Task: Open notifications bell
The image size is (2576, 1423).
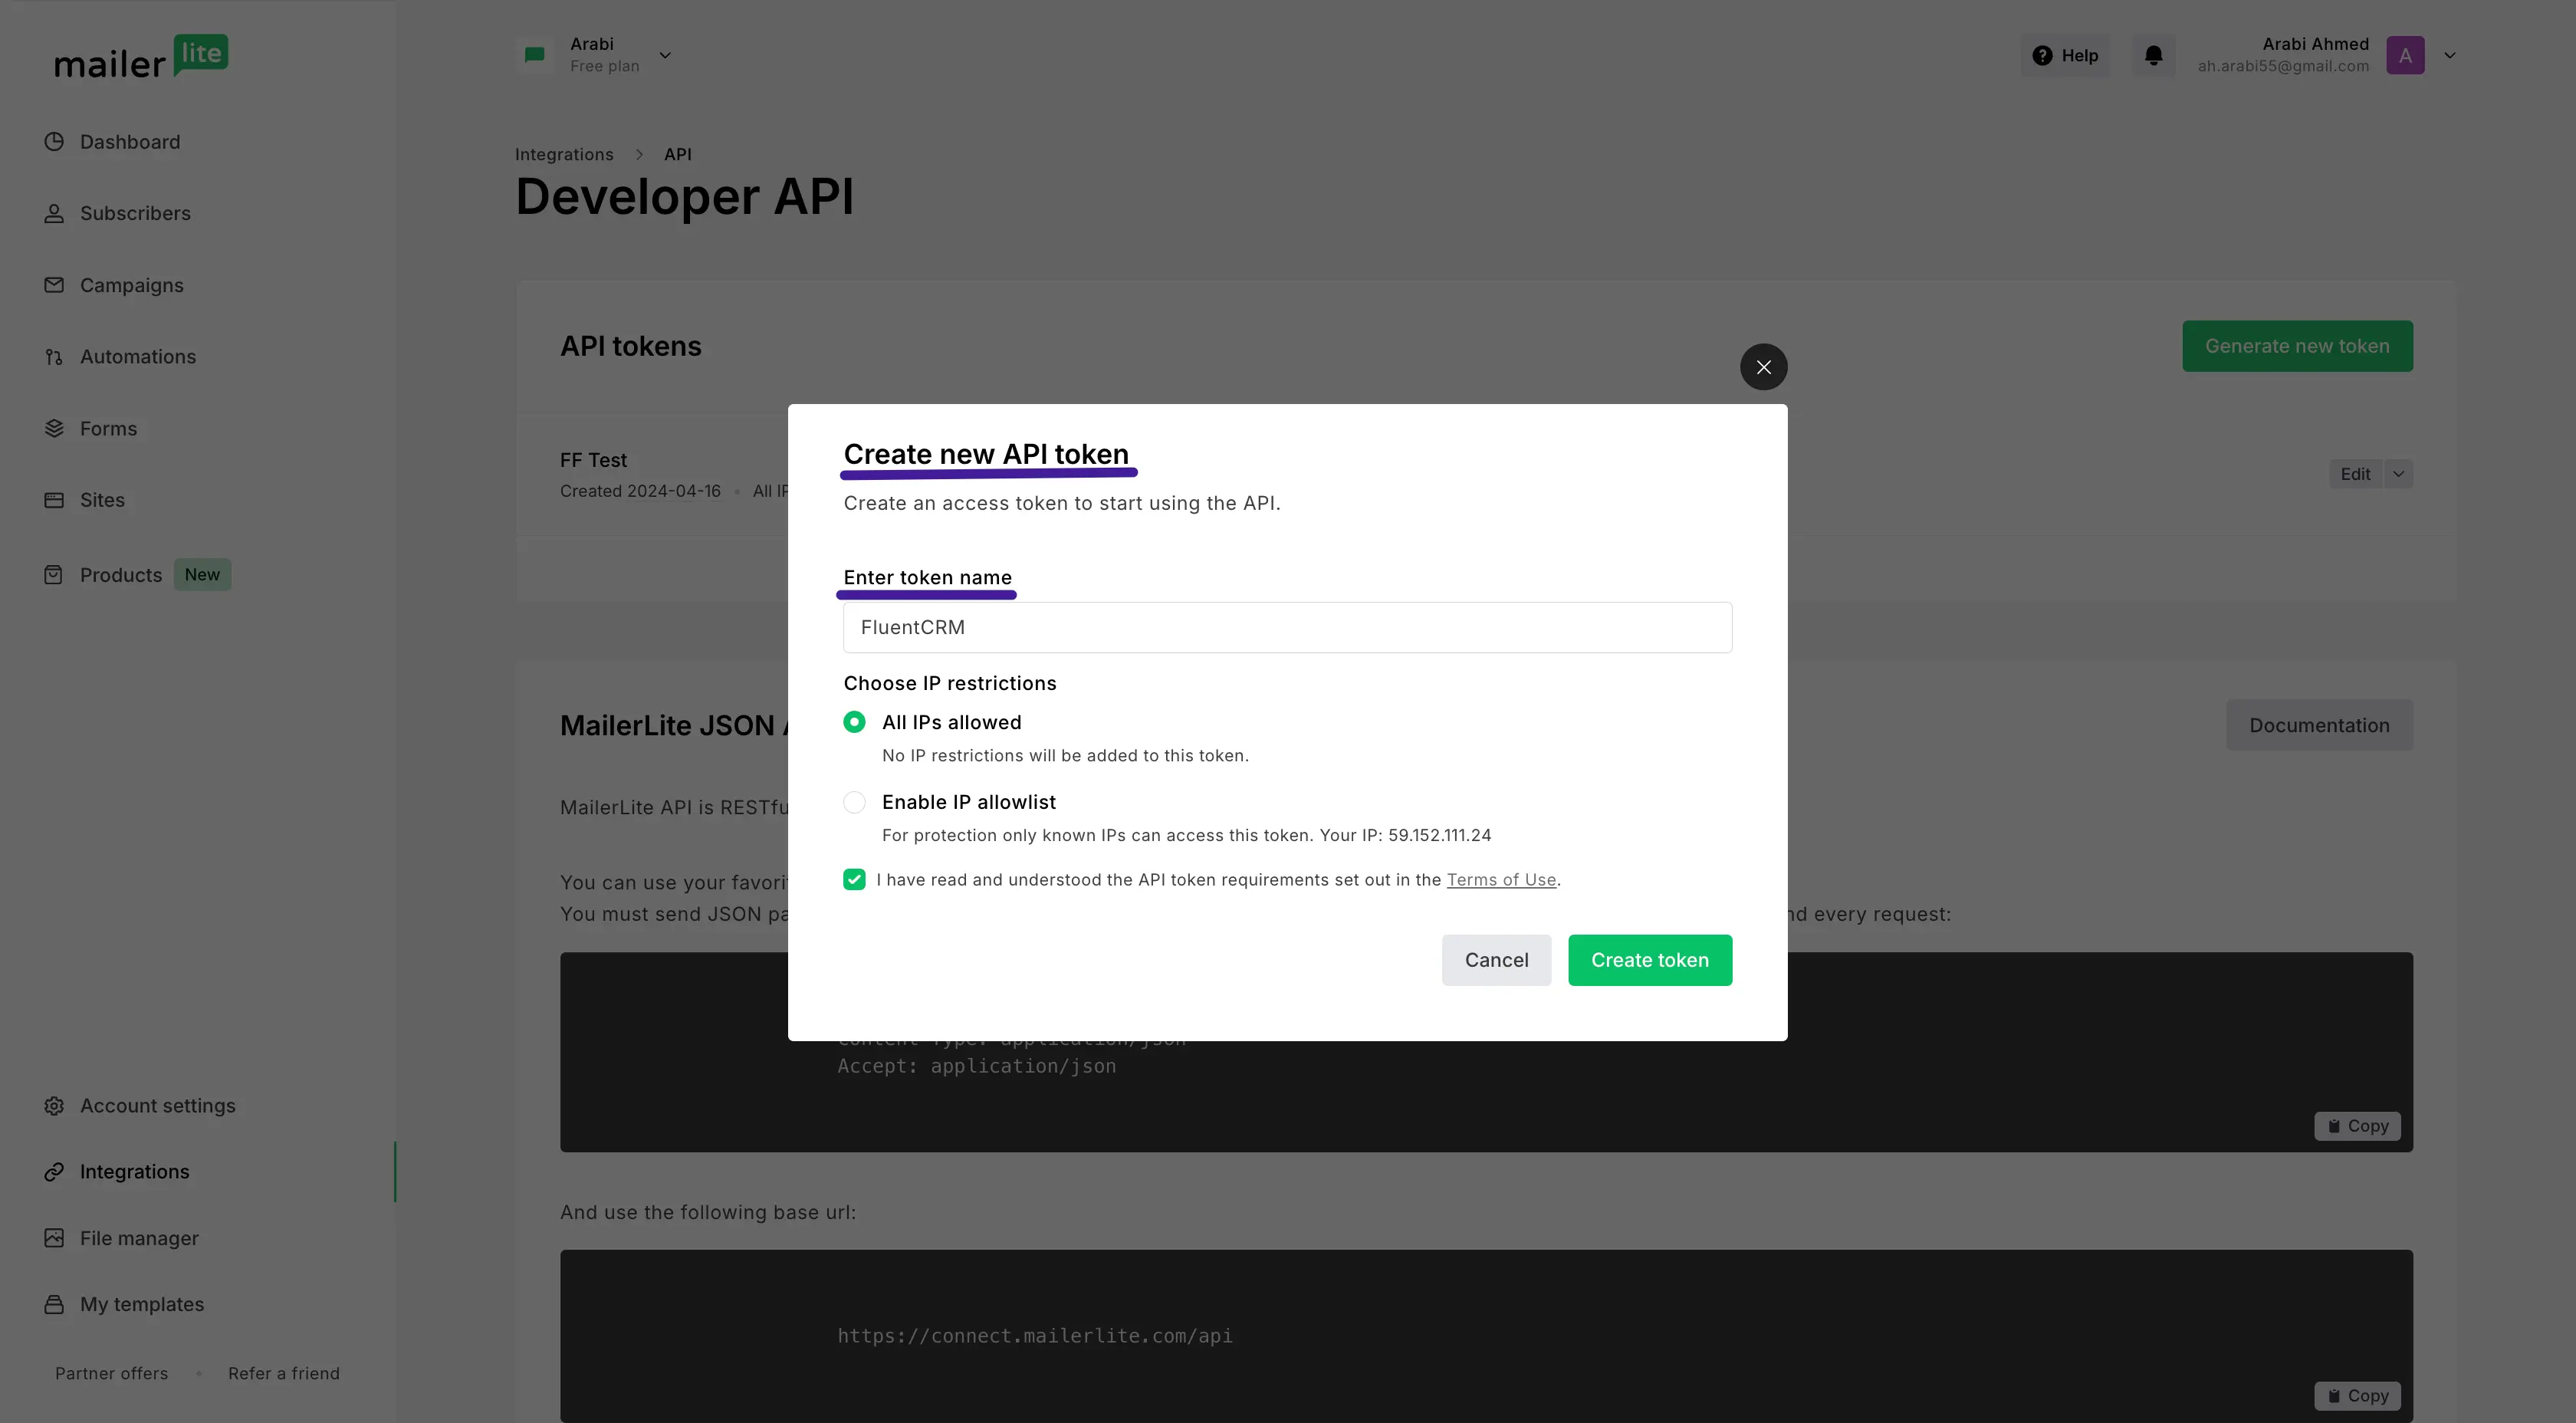Action: [x=2153, y=55]
